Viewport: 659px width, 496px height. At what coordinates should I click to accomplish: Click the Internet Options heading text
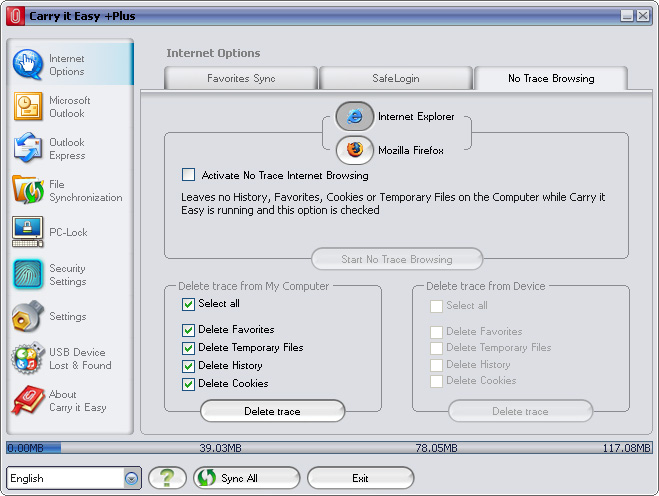pos(214,53)
